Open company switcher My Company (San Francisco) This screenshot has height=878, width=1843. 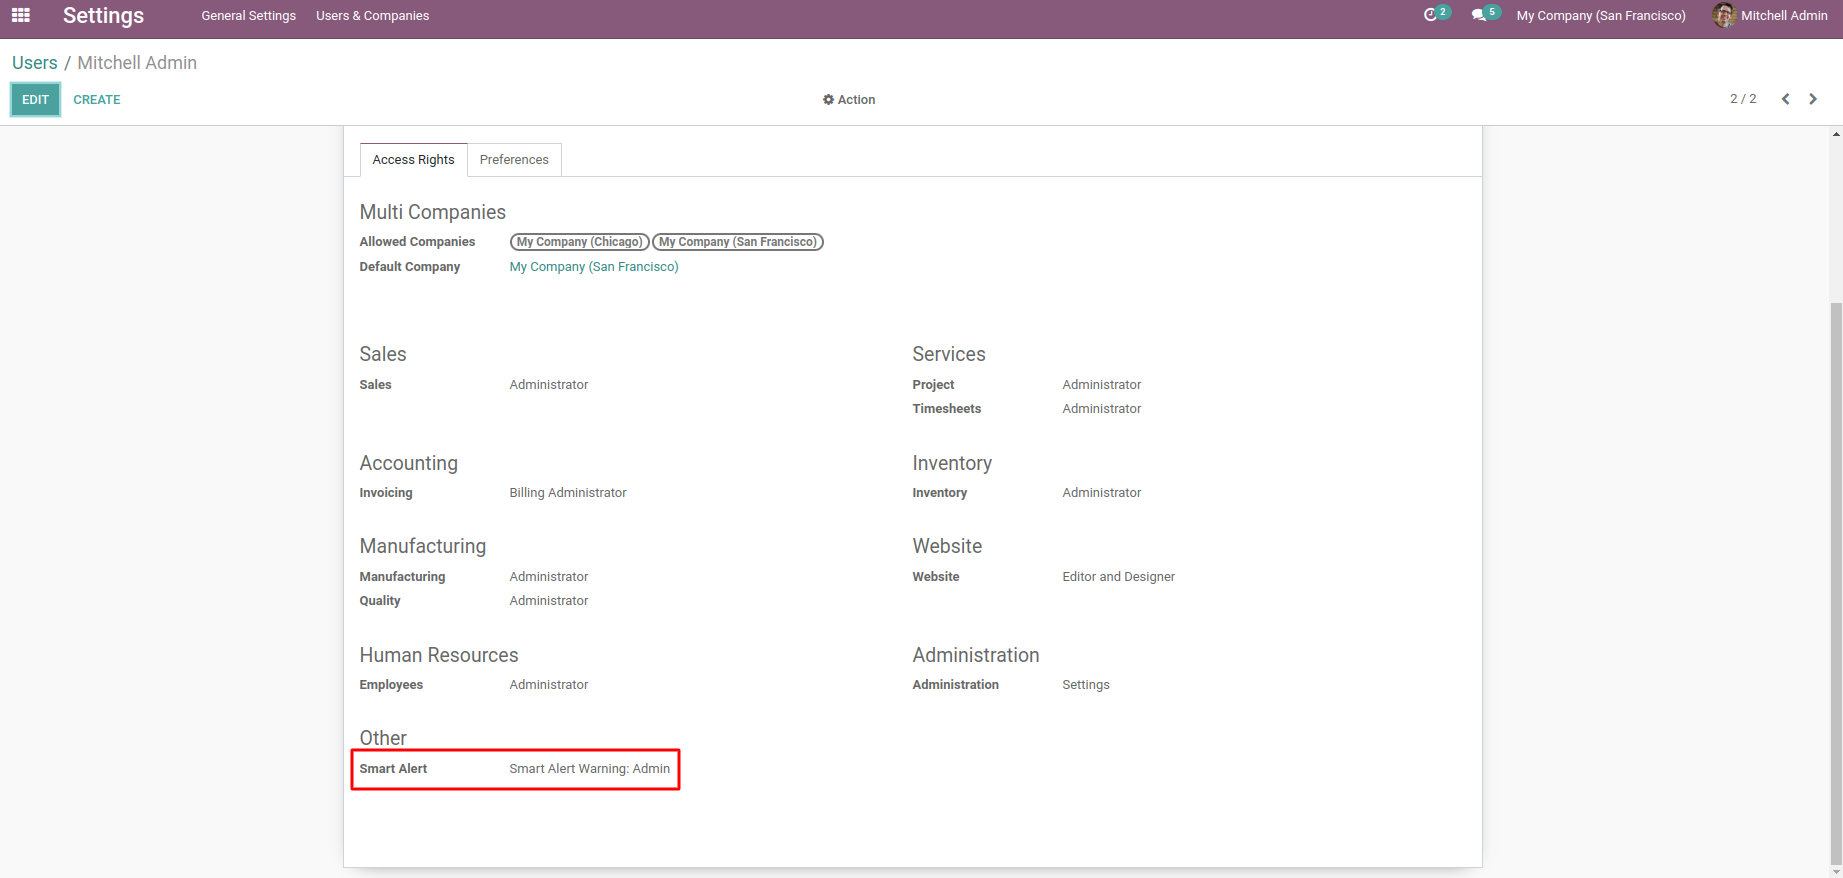(1601, 16)
